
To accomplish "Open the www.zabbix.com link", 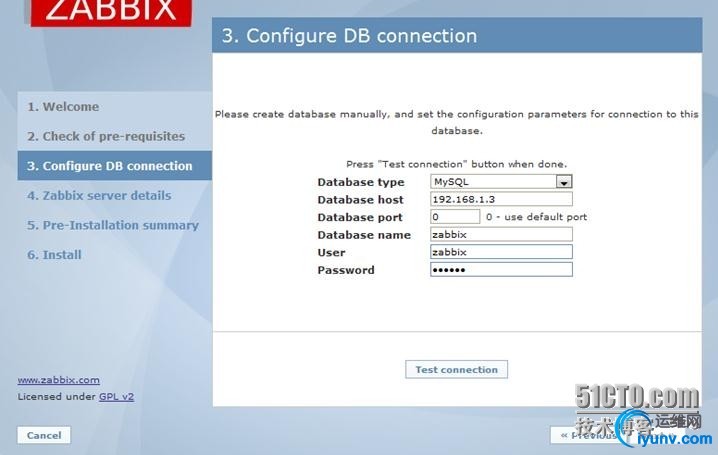I will [x=59, y=380].
